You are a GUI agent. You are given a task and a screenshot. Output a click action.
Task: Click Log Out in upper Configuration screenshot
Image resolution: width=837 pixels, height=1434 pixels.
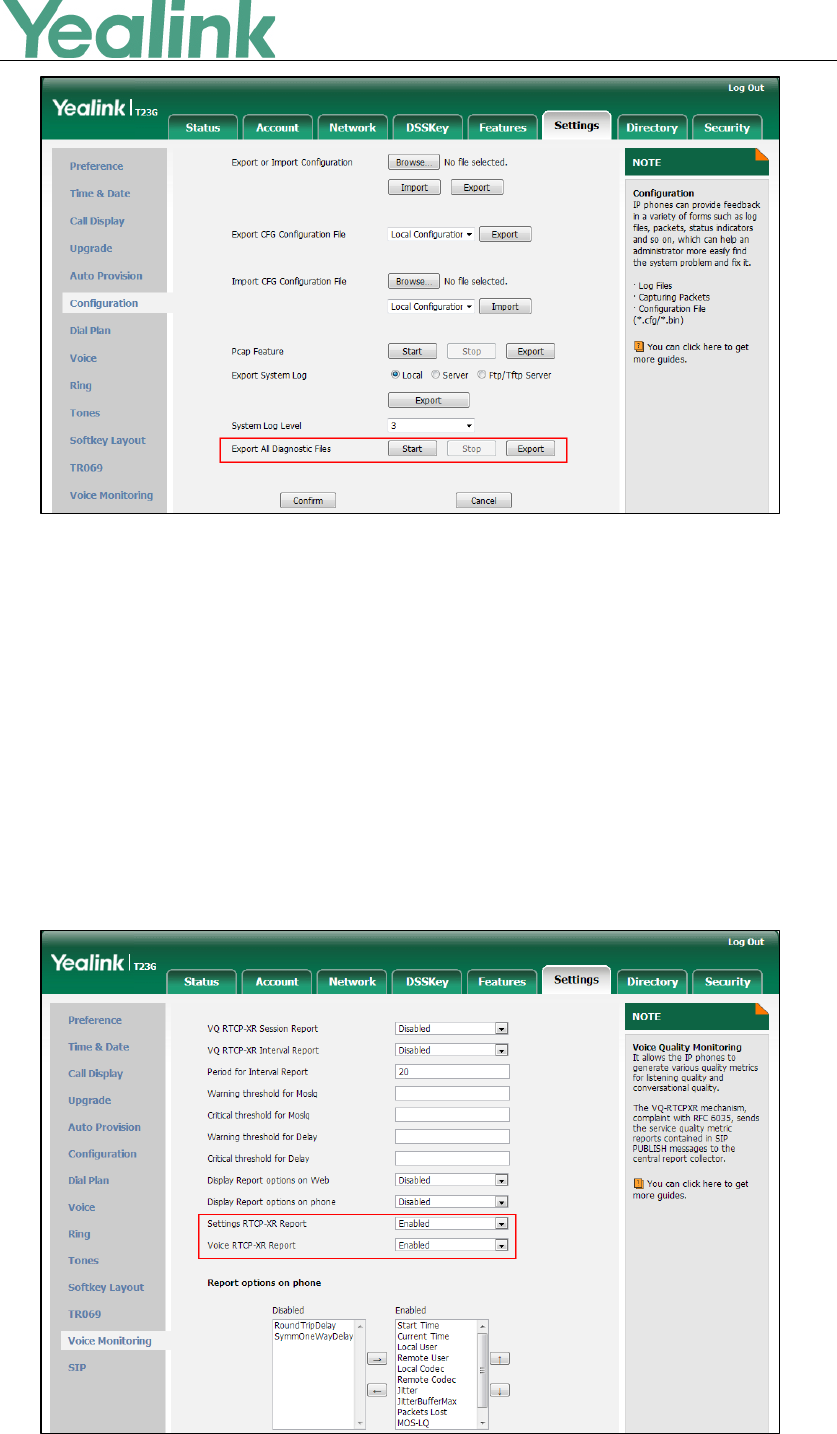[x=746, y=88]
